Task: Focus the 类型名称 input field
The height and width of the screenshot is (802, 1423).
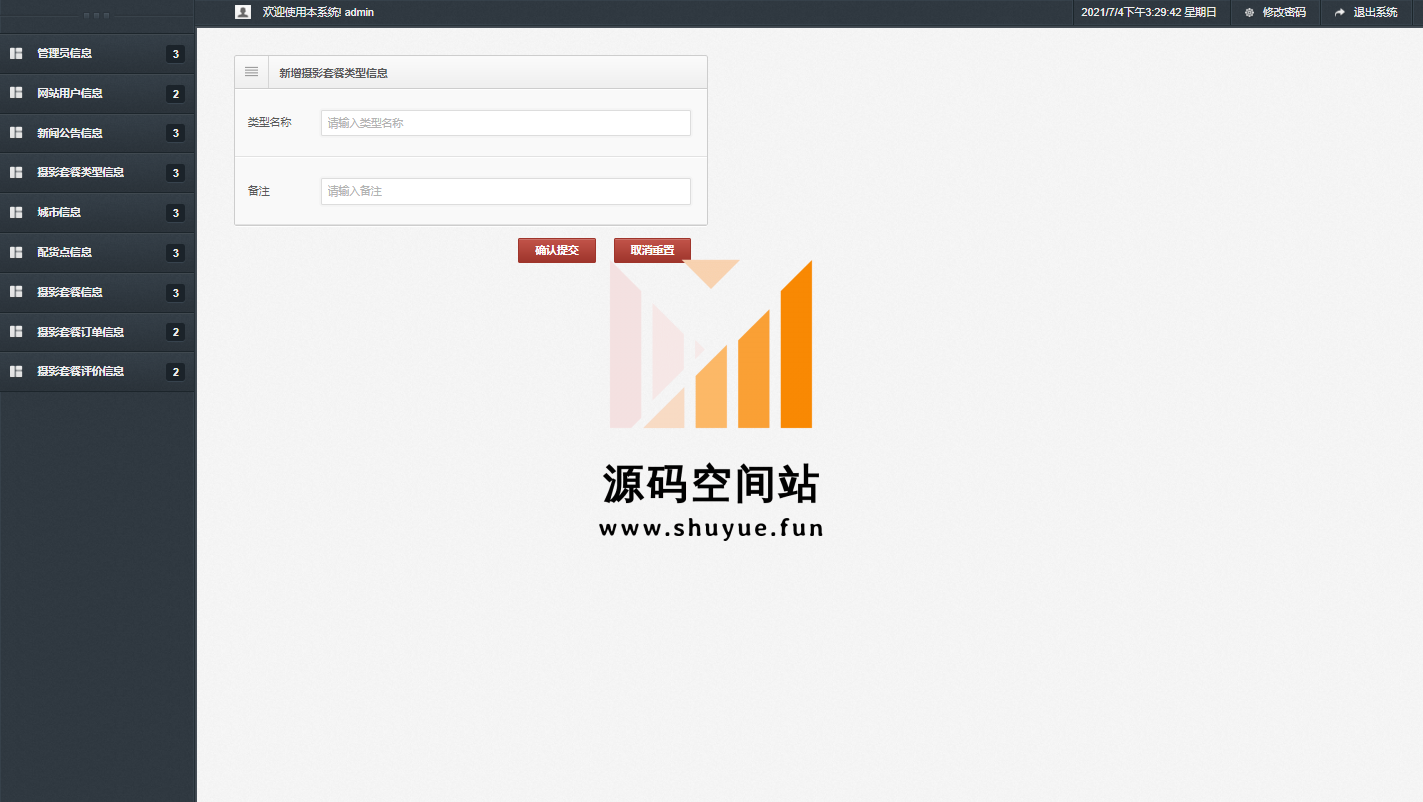Action: pos(506,123)
